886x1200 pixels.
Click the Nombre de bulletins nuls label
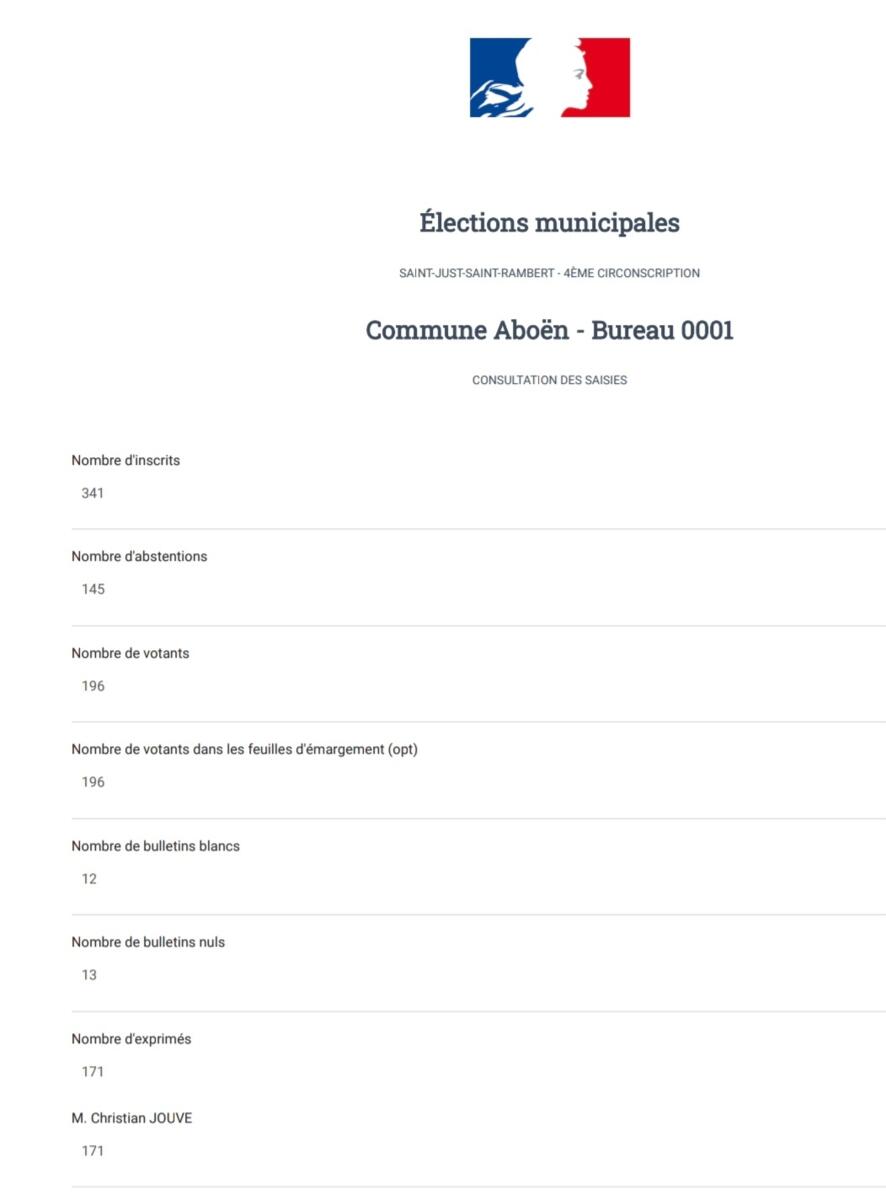click(x=148, y=942)
